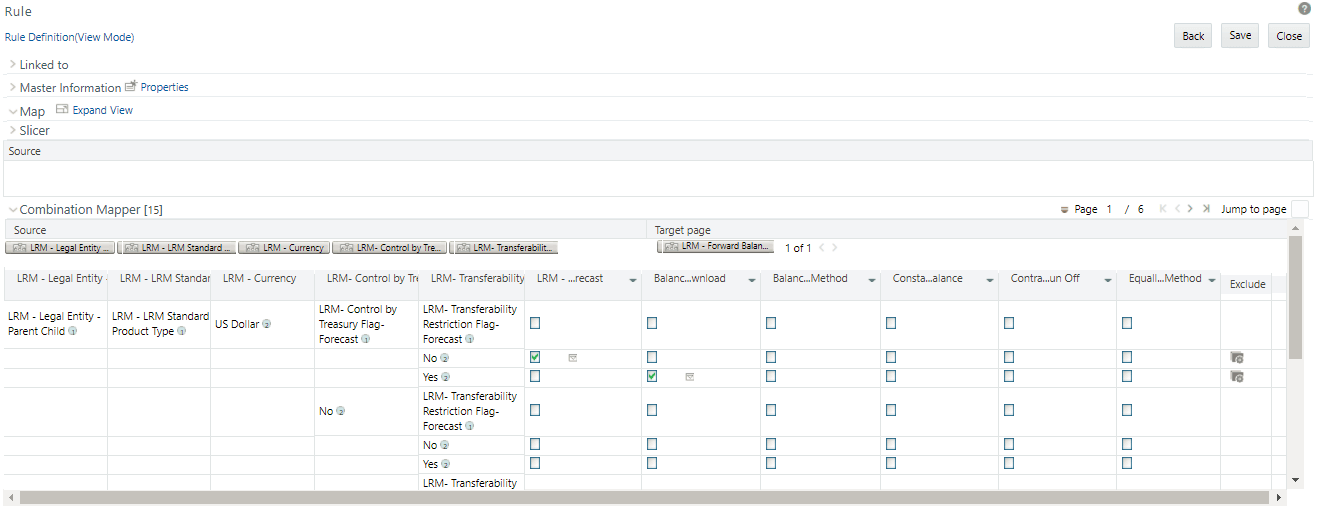Select the LRM - Currency source chip
This screenshot has height=521, width=1319.
coord(285,247)
